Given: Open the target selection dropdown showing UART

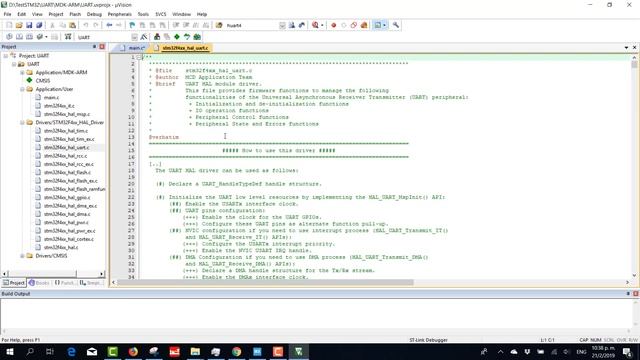Looking at the screenshot, I should click(134, 37).
